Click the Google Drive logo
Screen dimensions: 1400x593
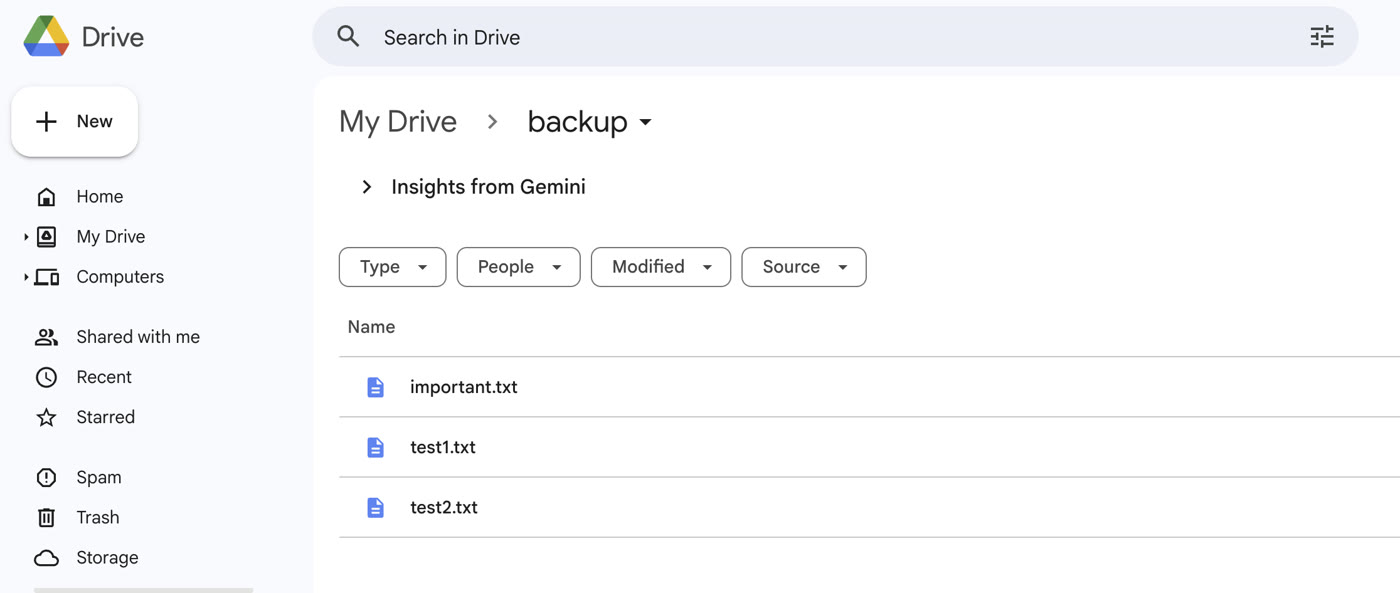pos(44,36)
